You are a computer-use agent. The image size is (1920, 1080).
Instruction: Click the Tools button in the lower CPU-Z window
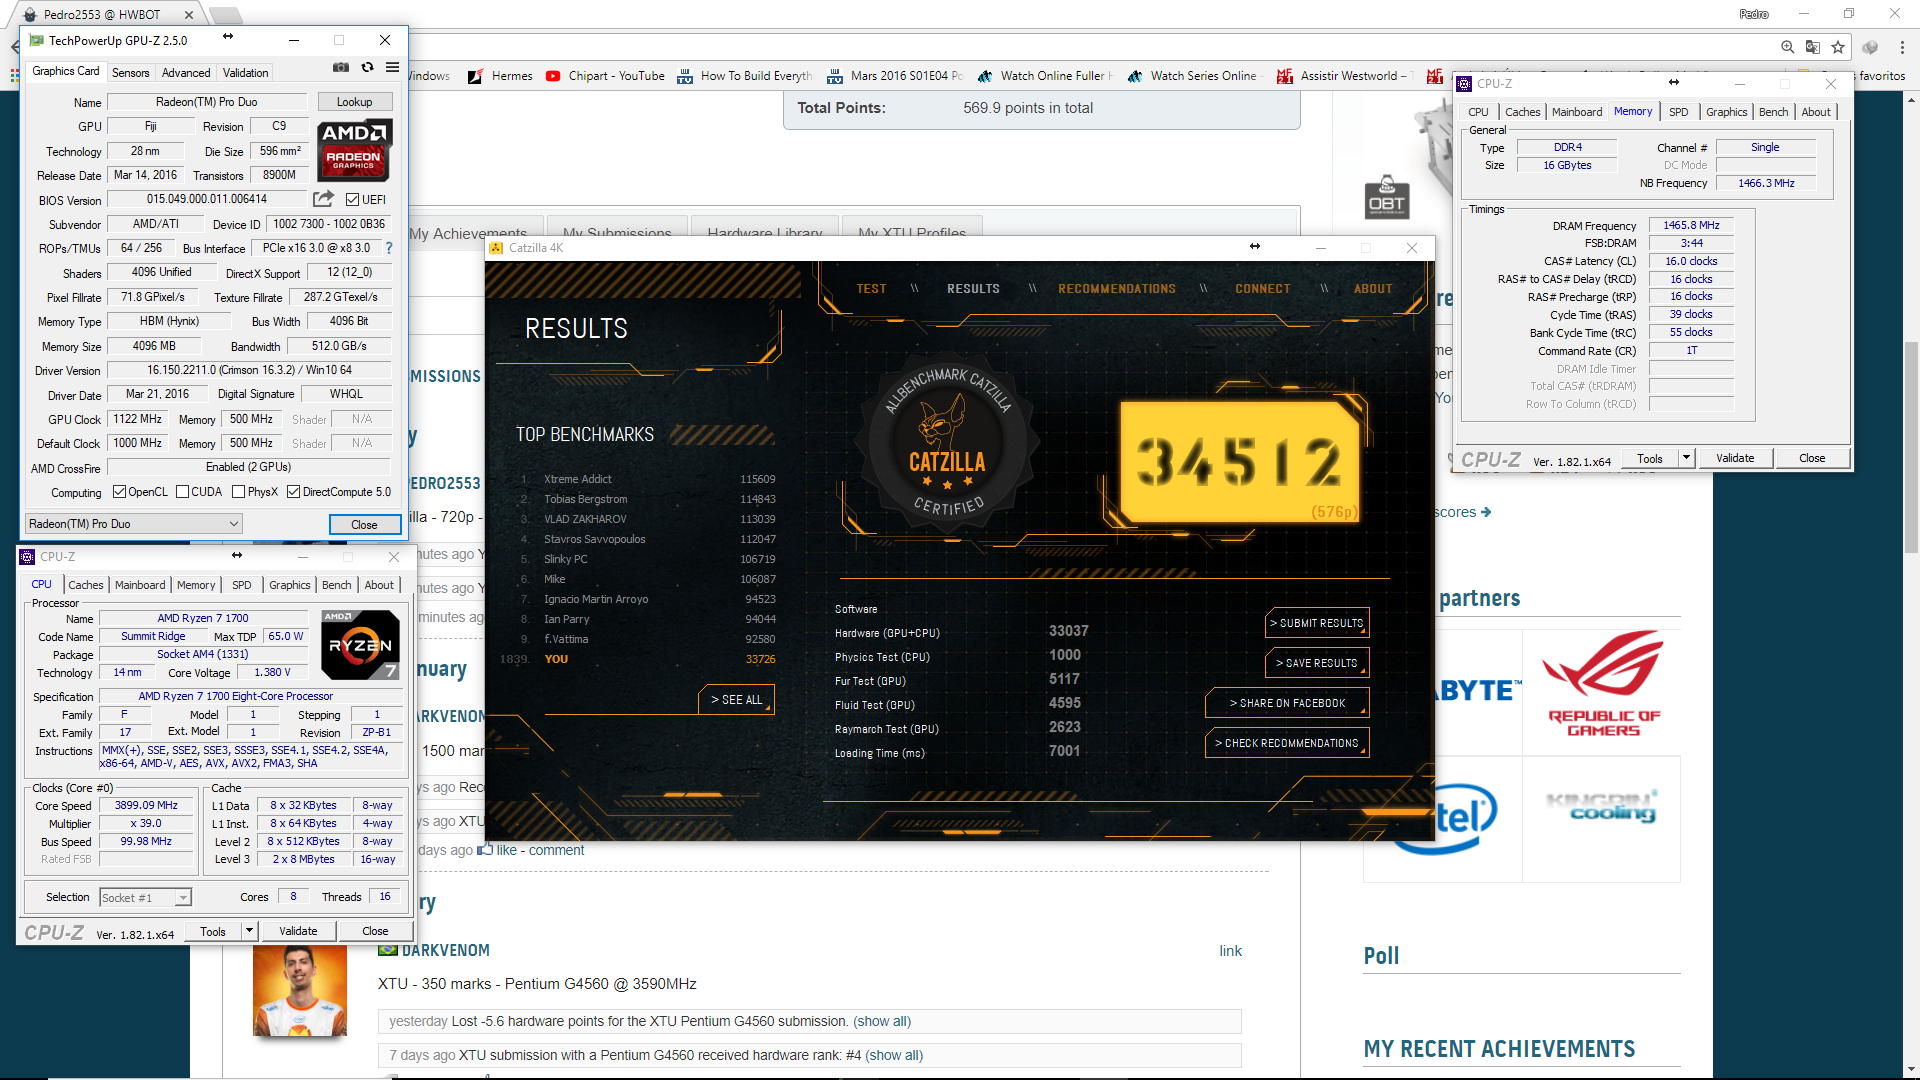[213, 931]
